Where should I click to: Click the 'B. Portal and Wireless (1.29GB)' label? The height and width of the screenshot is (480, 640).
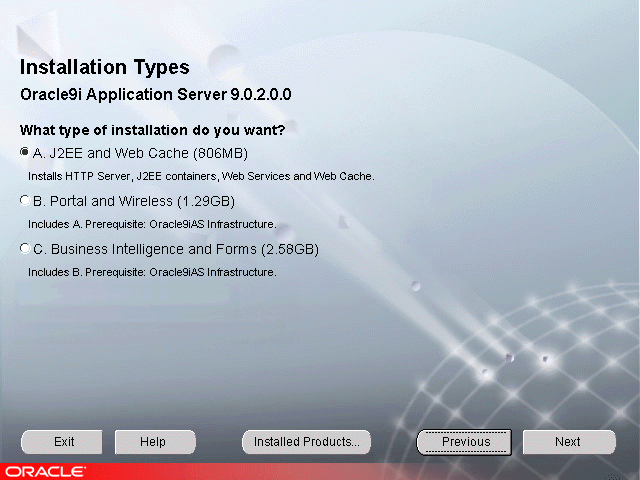pyautogui.click(x=134, y=201)
